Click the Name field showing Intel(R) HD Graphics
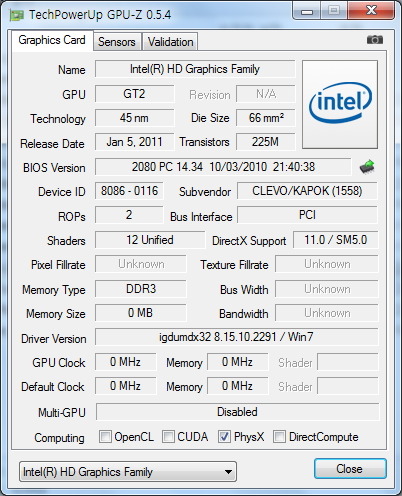This screenshot has width=402, height=496. (x=195, y=69)
